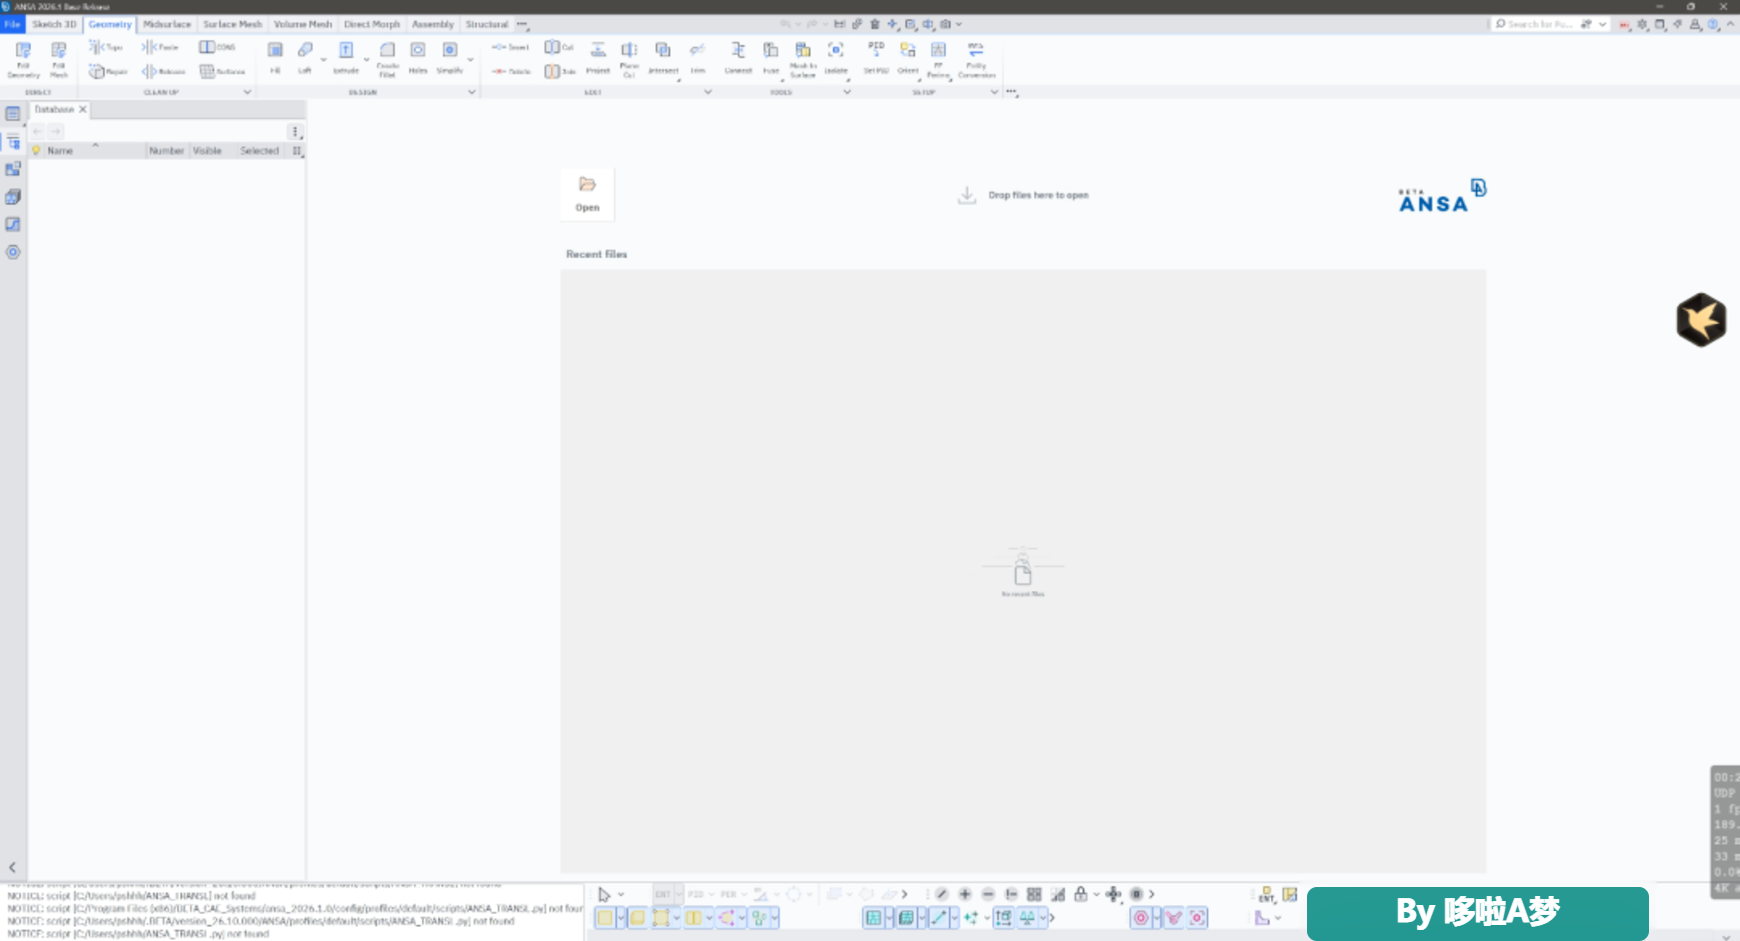Image resolution: width=1740 pixels, height=941 pixels.
Task: Select the Intersect tool
Action: point(663,57)
